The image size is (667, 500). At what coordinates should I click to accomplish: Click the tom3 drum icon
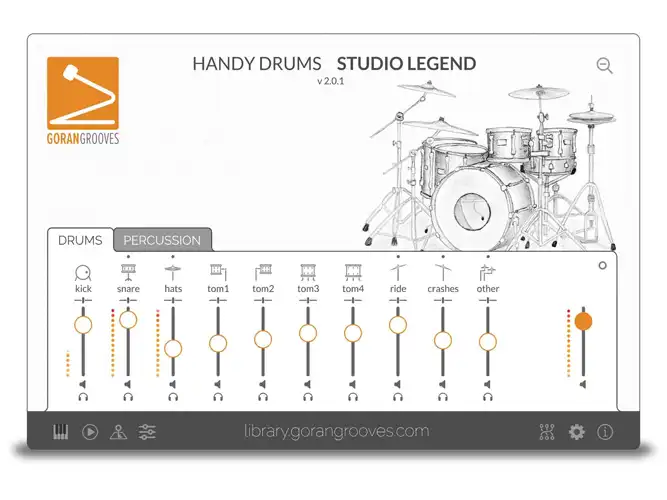tap(308, 272)
